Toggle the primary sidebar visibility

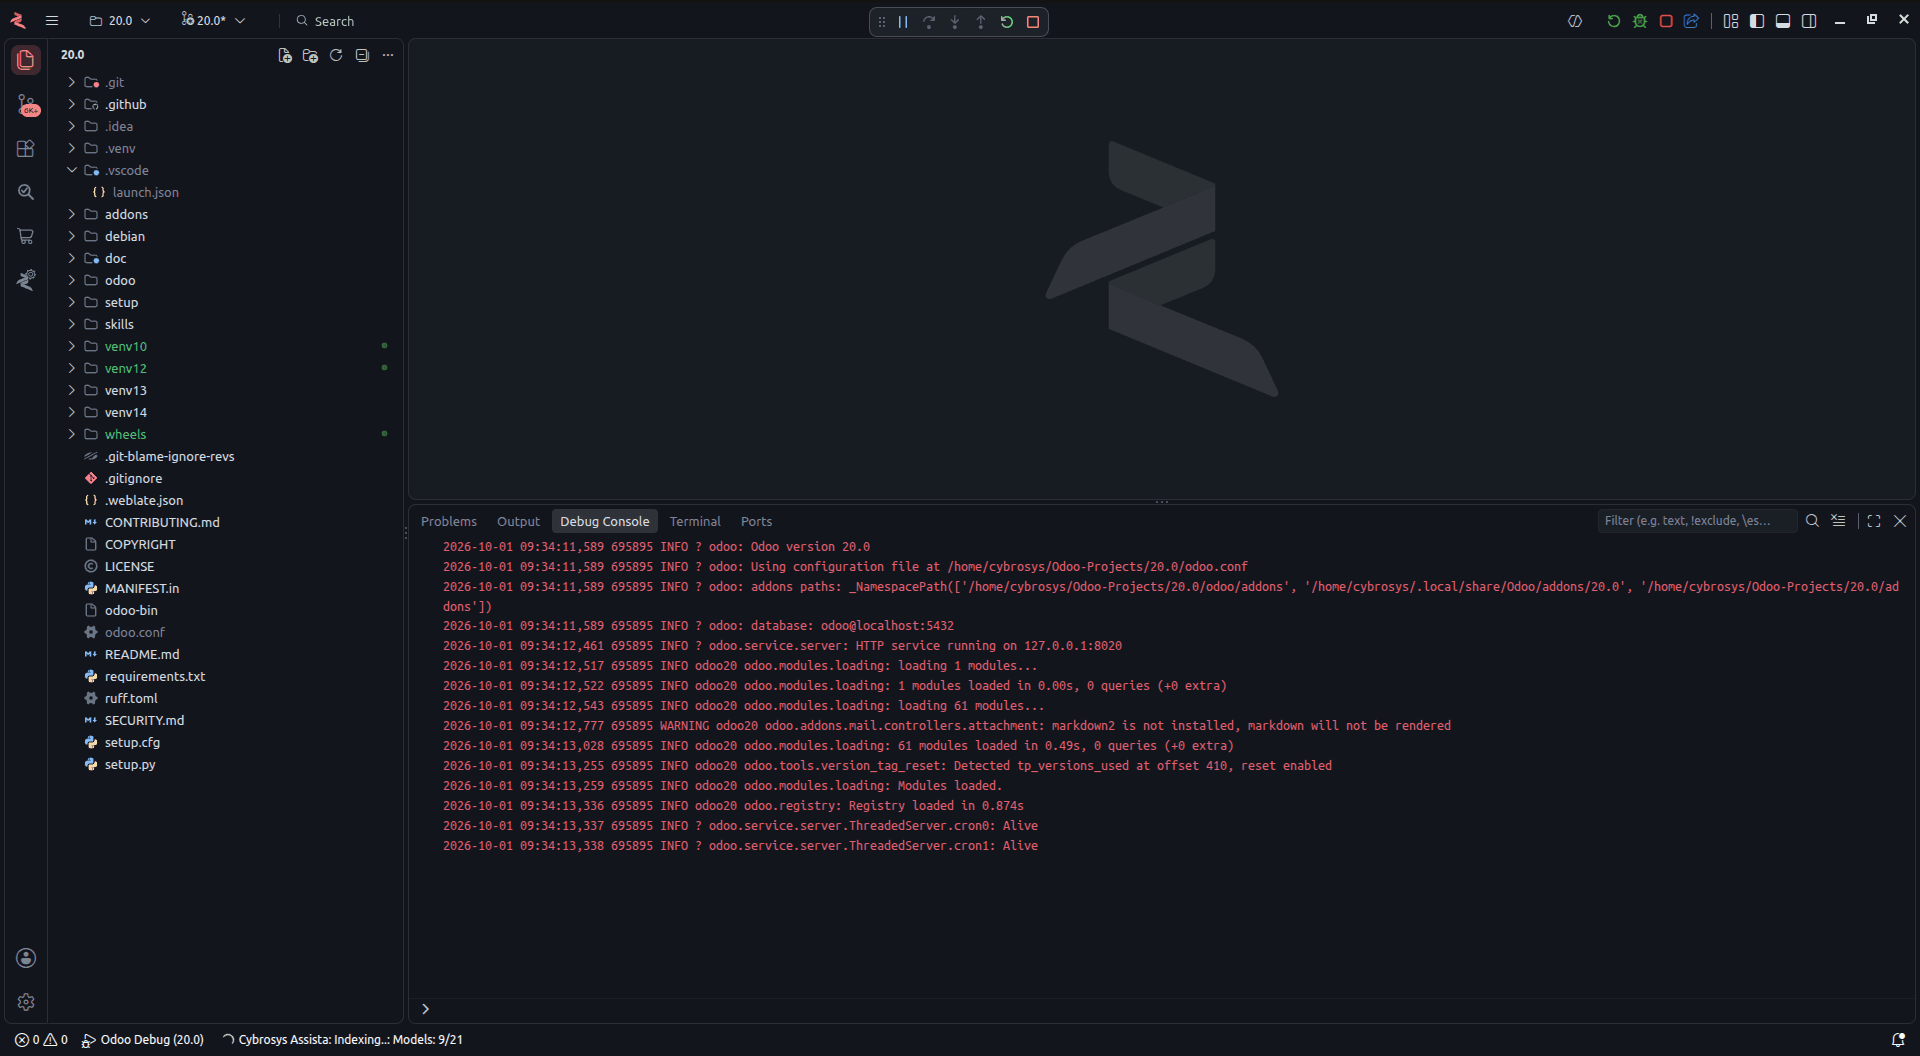tap(1757, 21)
